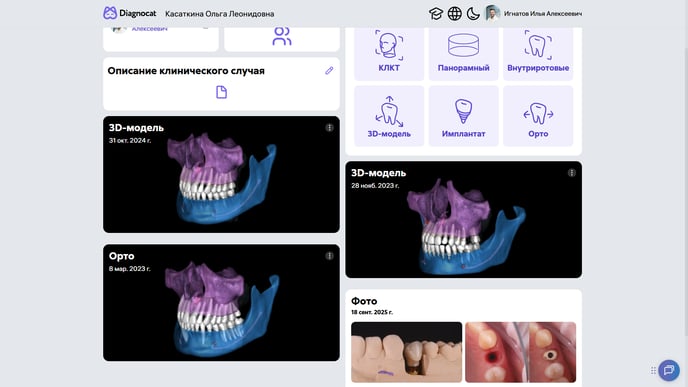
Task: Click document icon in case description
Action: tap(222, 92)
